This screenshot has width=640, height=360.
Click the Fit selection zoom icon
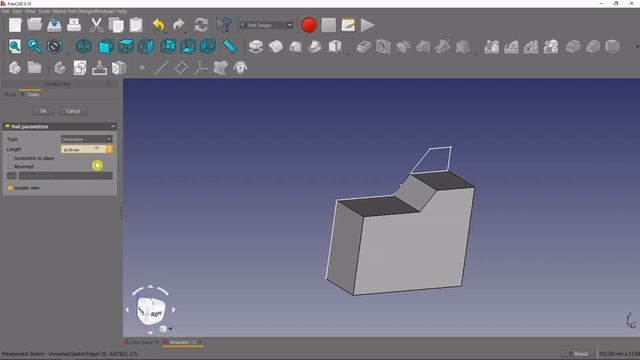click(x=34, y=47)
